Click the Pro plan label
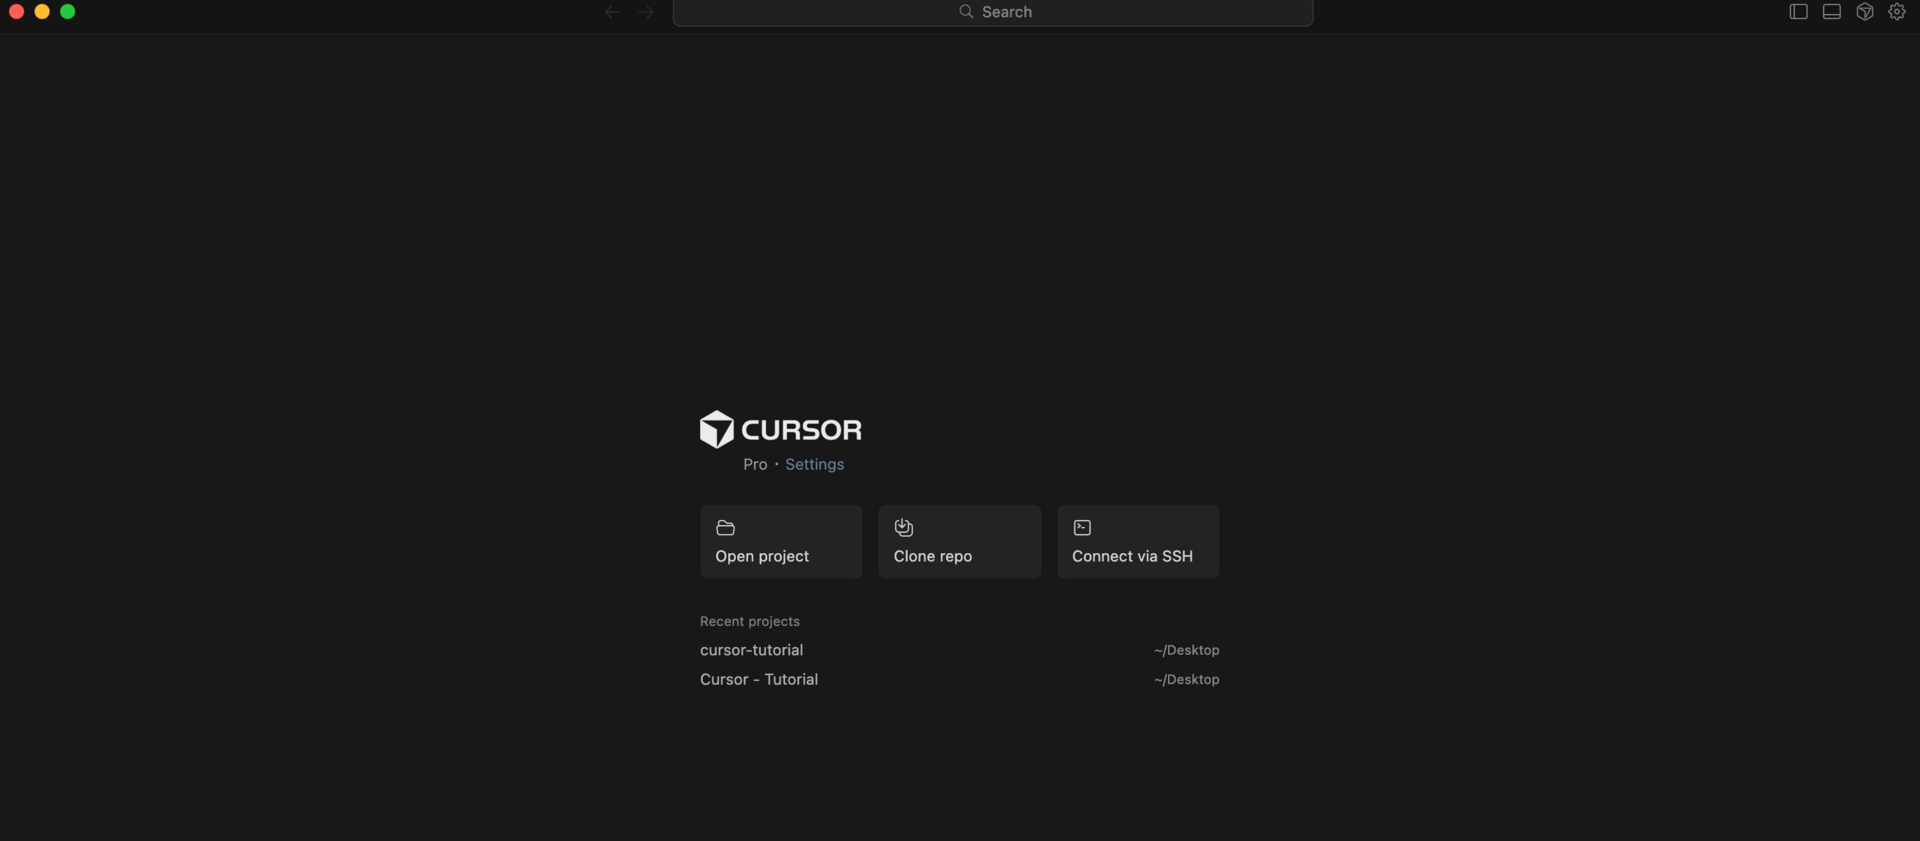Viewport: 1920px width, 841px height. click(x=755, y=464)
